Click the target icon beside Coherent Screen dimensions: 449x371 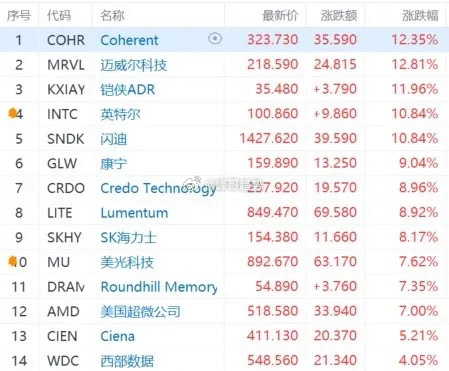coord(215,39)
